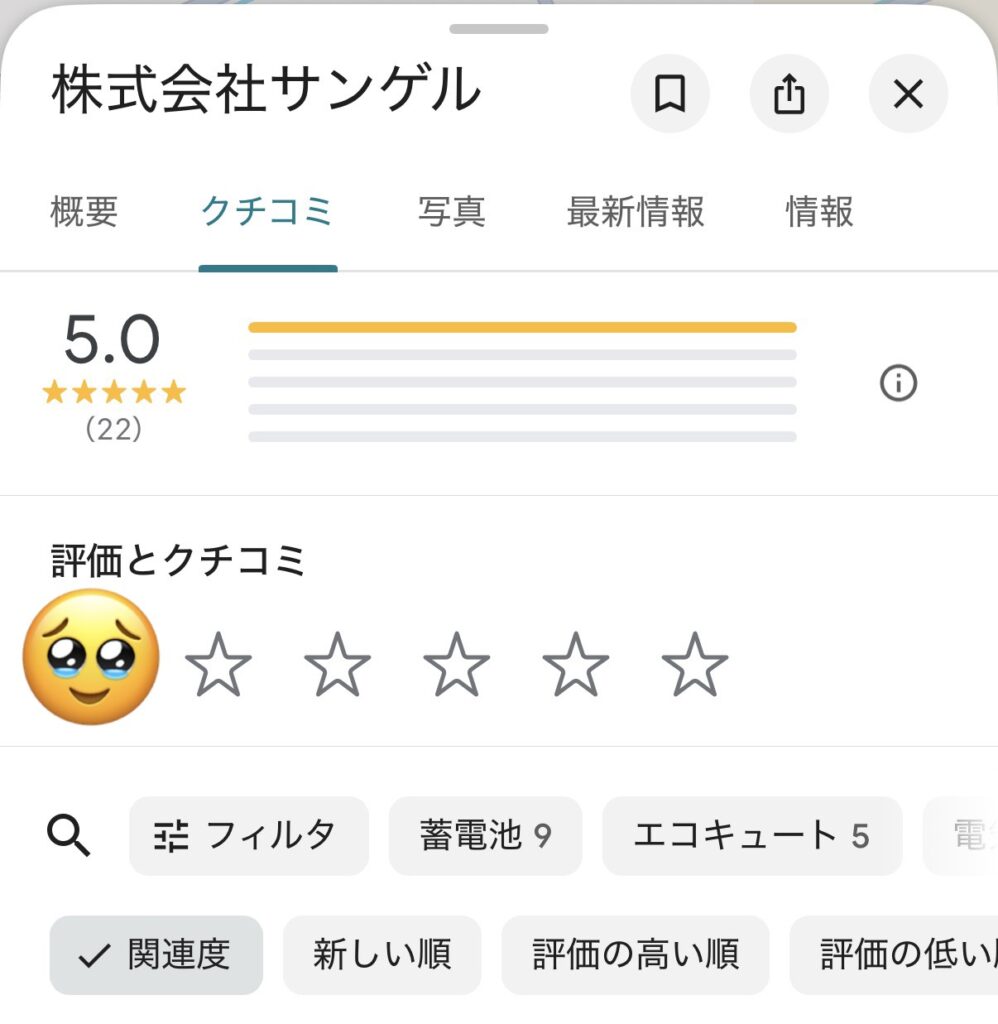The image size is (998, 1024).
Task: Go to the 最新情報 tab
Action: coord(635,212)
